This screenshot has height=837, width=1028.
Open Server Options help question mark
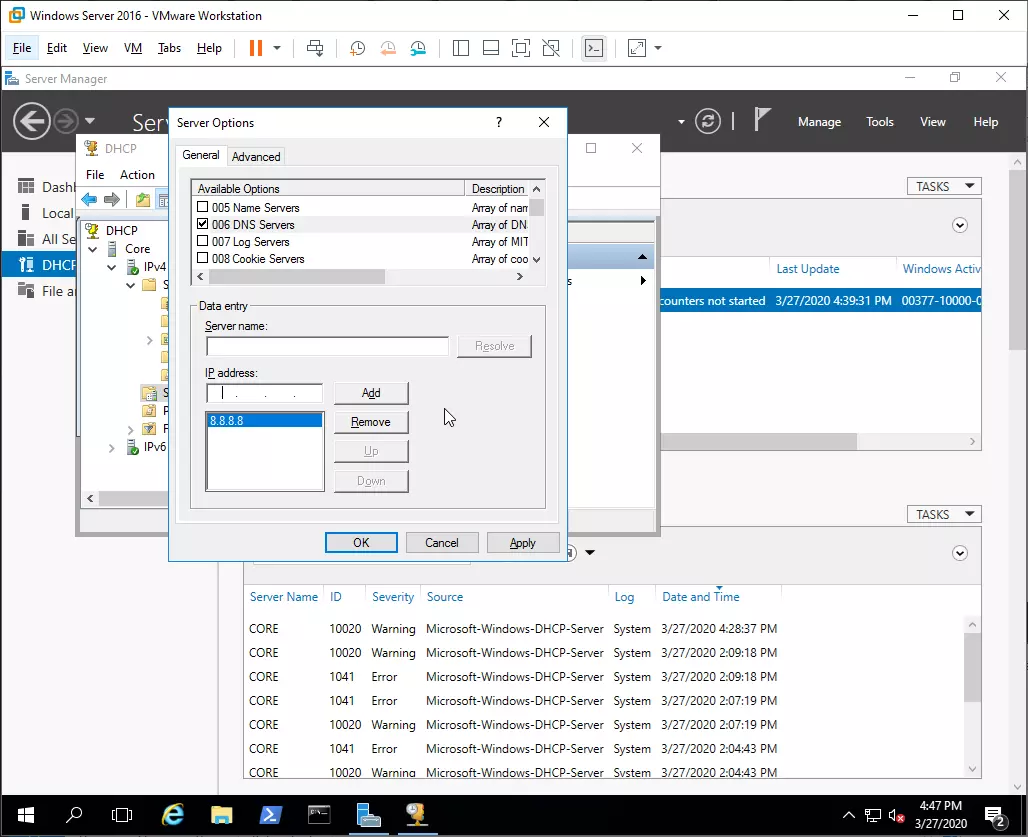pos(499,123)
